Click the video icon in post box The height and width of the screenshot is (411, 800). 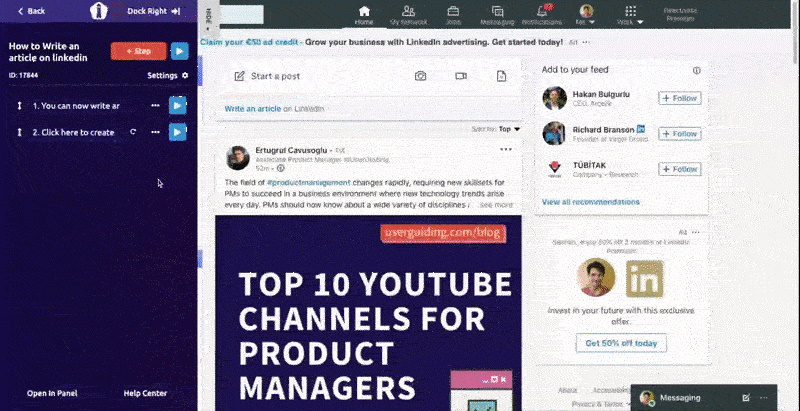pyautogui.click(x=461, y=76)
